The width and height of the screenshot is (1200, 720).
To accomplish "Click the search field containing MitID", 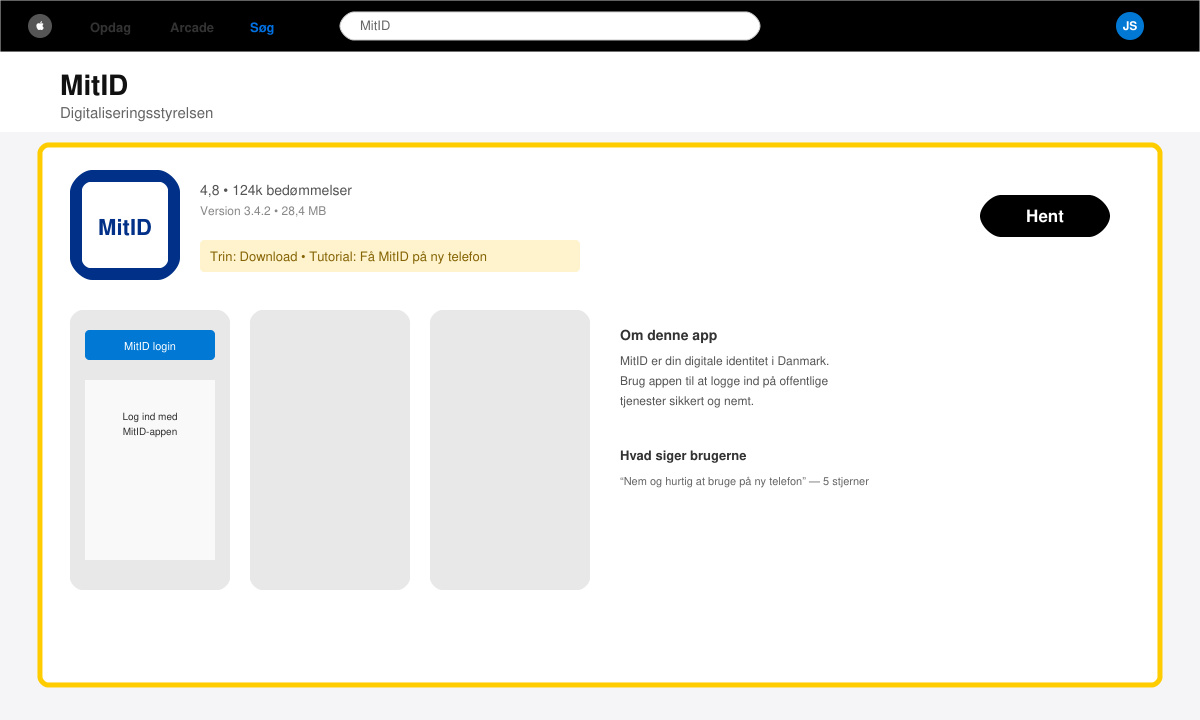I will pos(550,26).
